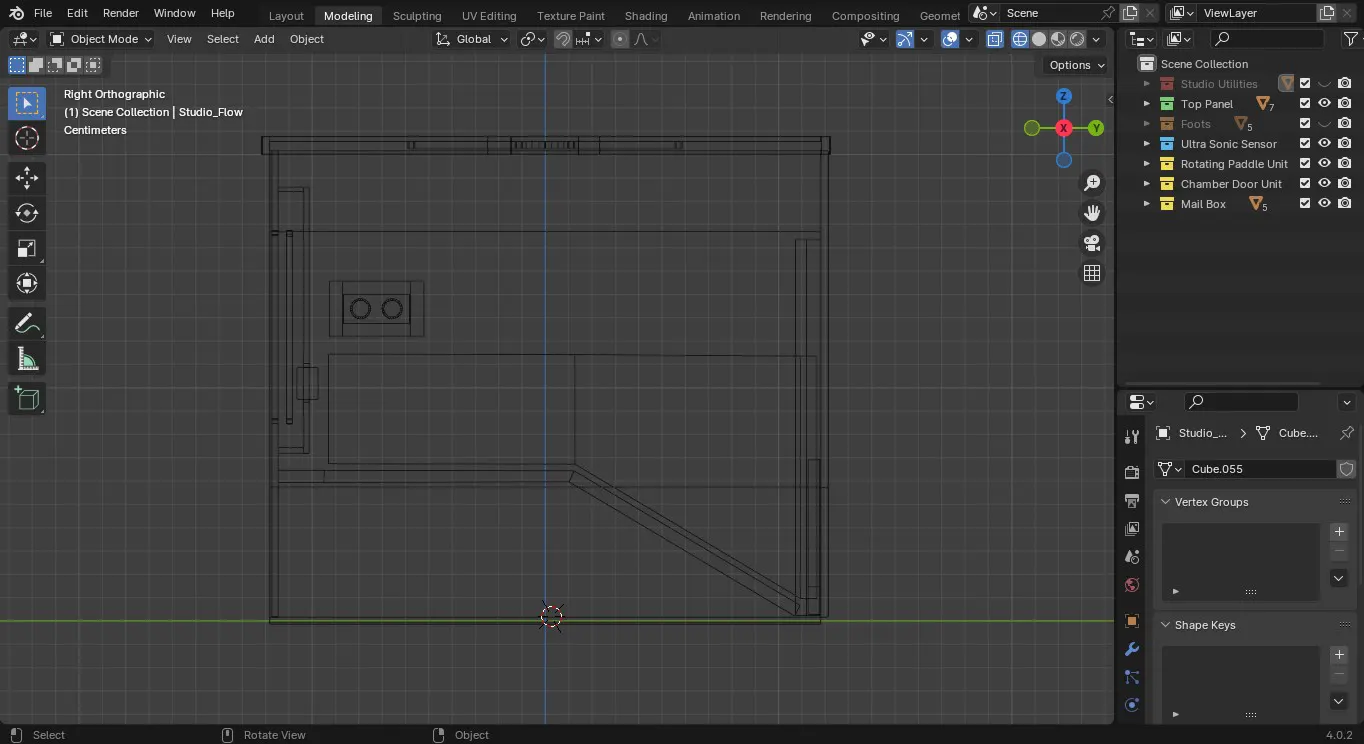Switch to material preview shading
This screenshot has height=744, width=1364.
point(1058,39)
